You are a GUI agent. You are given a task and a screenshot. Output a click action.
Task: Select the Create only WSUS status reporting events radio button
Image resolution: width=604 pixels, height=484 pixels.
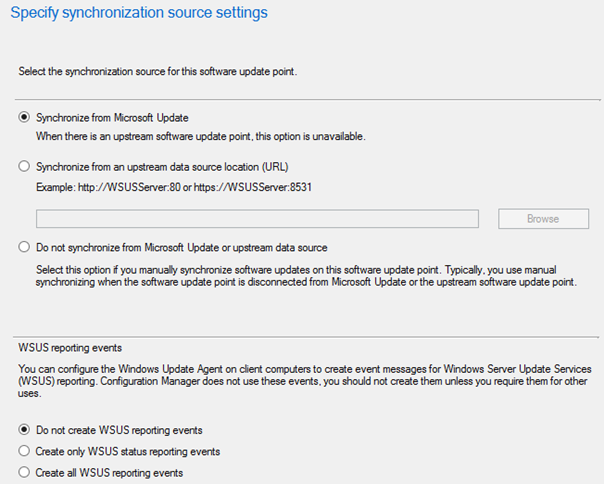tap(24, 451)
